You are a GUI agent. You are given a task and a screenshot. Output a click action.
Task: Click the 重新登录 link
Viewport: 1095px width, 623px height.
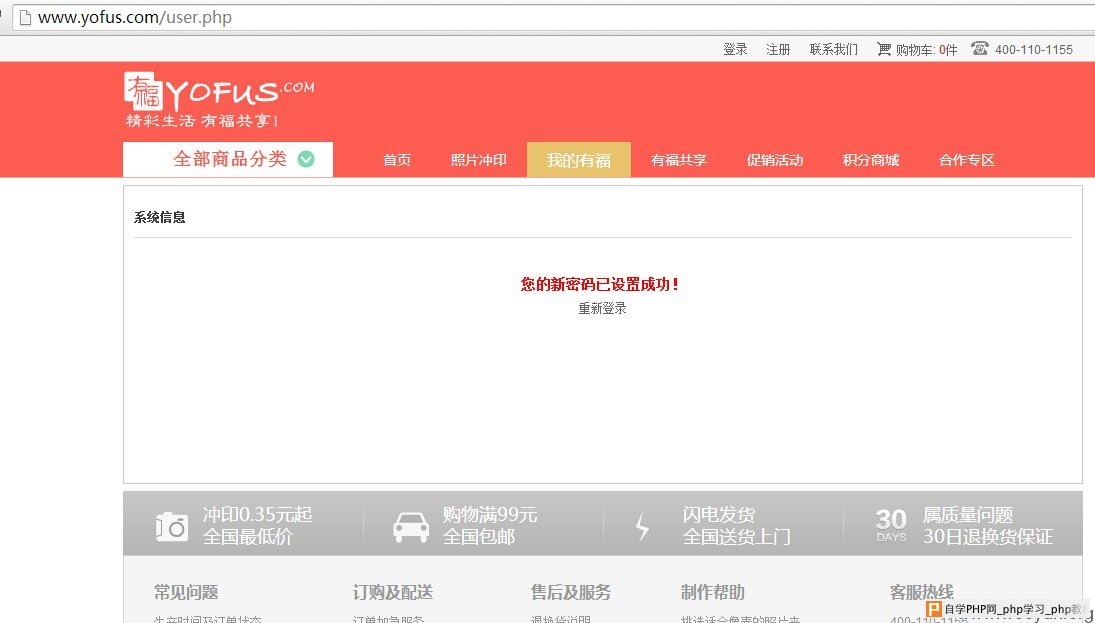[602, 308]
